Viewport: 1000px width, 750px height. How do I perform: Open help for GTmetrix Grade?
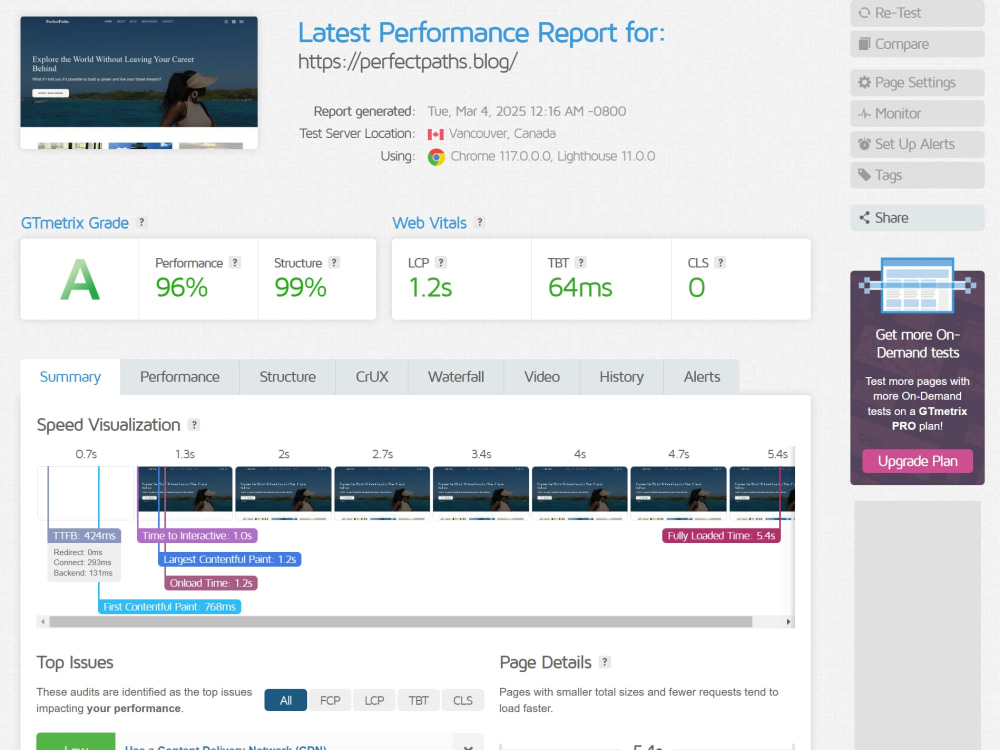coord(142,222)
